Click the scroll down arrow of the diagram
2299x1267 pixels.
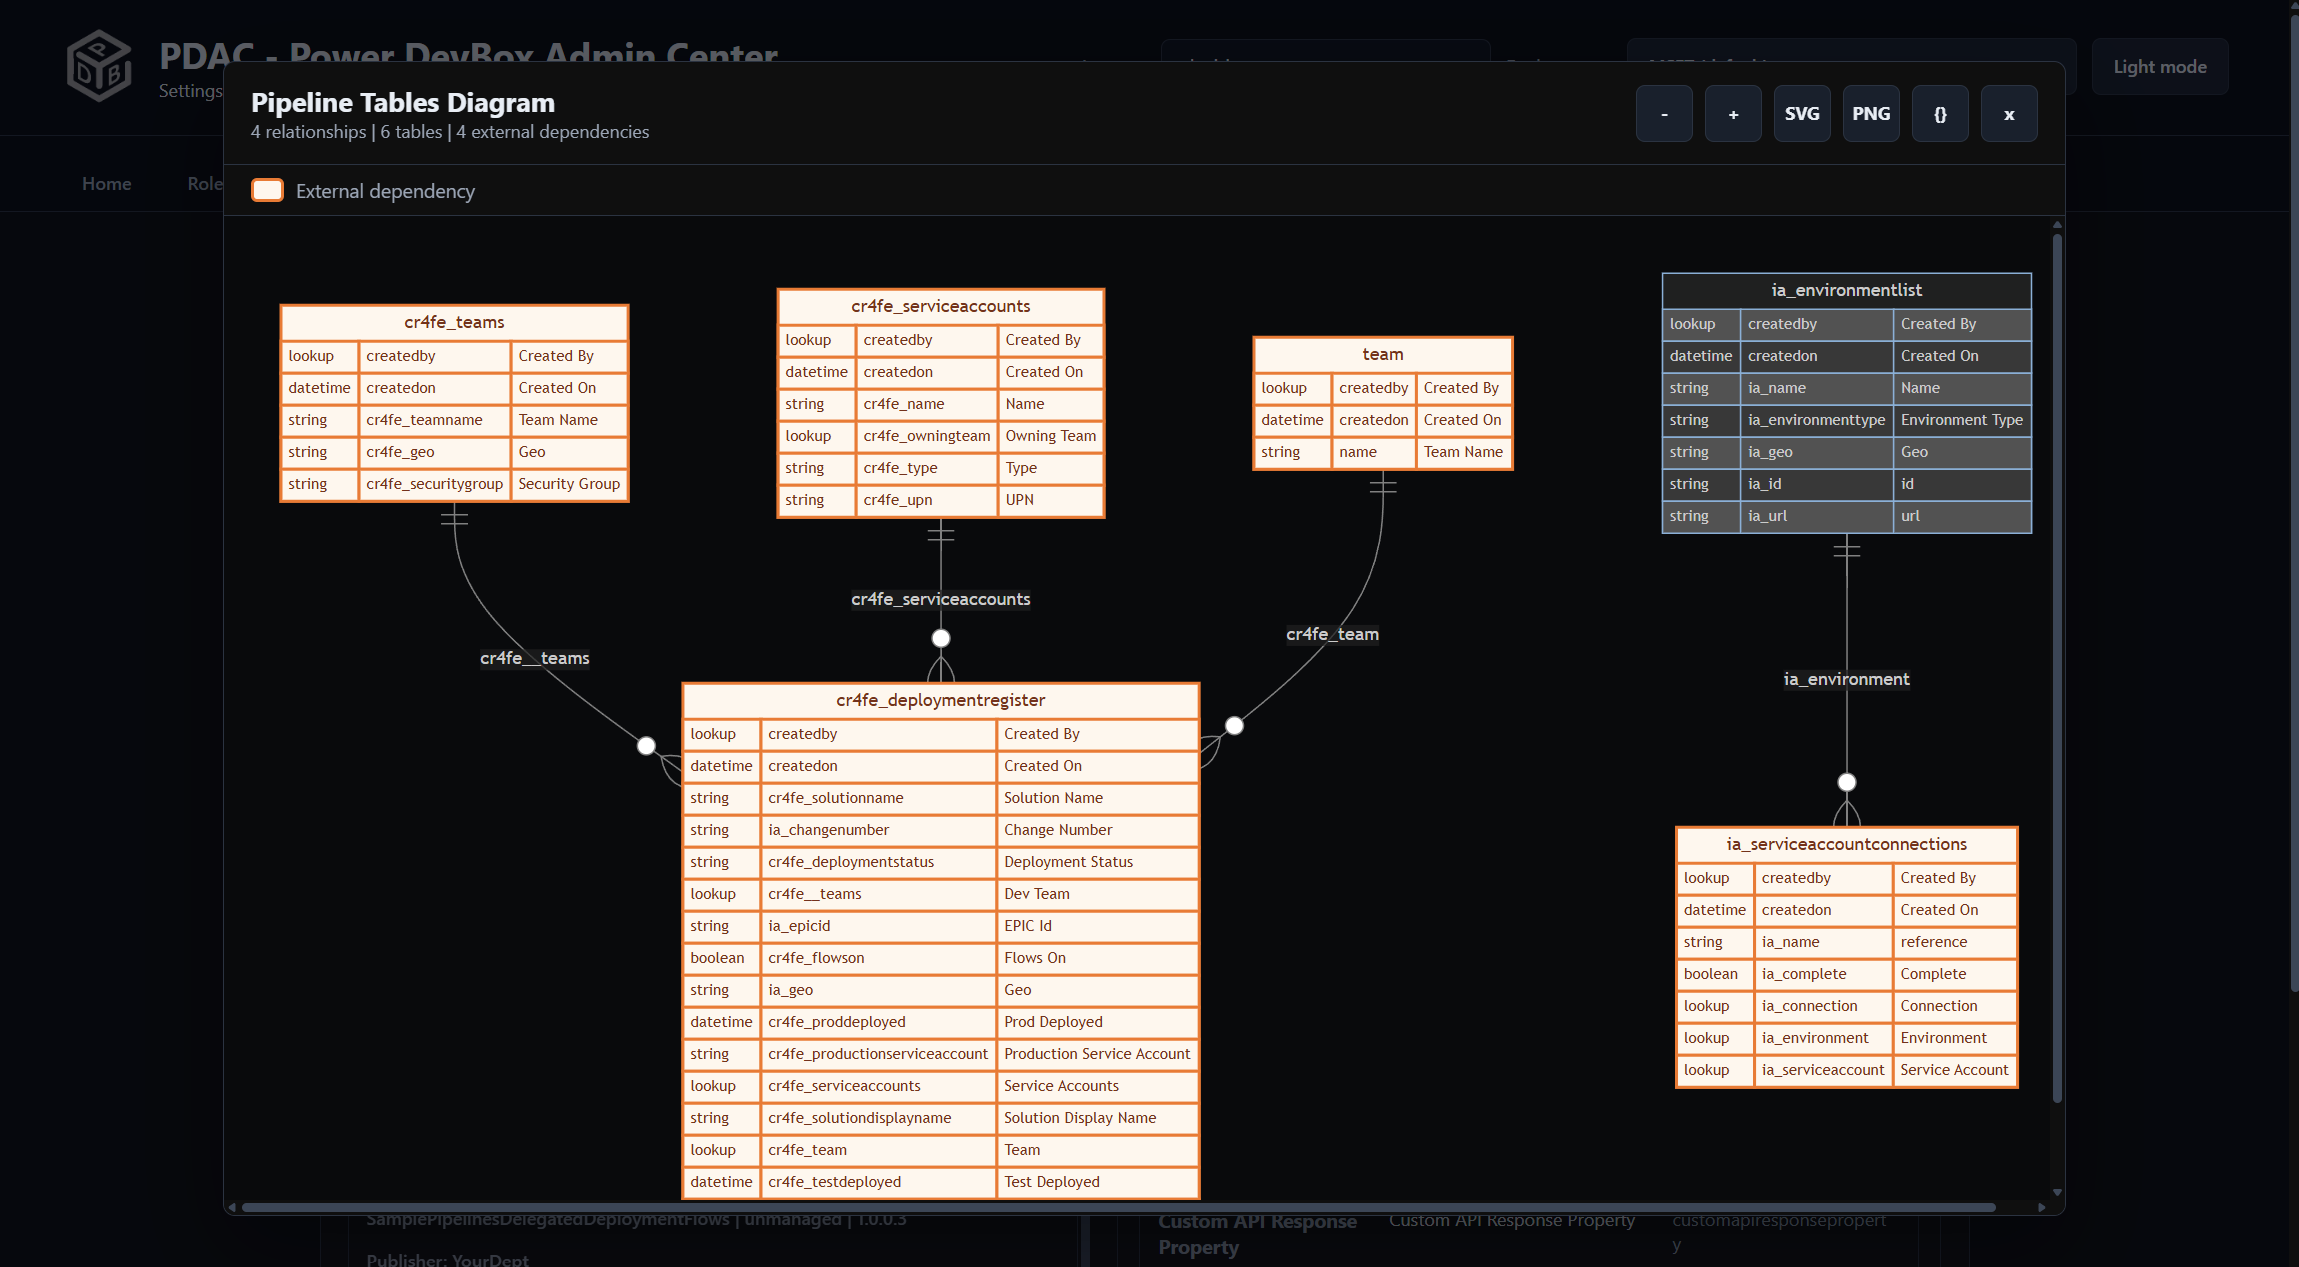pos(2057,1192)
